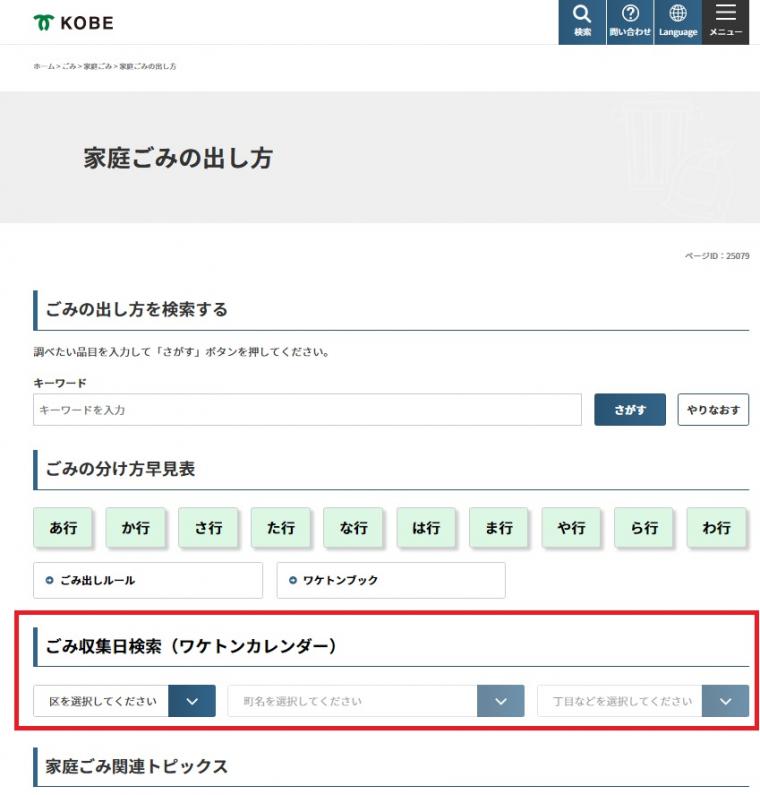The width and height of the screenshot is (760, 795).
Task: Select the さ行 index button
Action: tap(208, 528)
